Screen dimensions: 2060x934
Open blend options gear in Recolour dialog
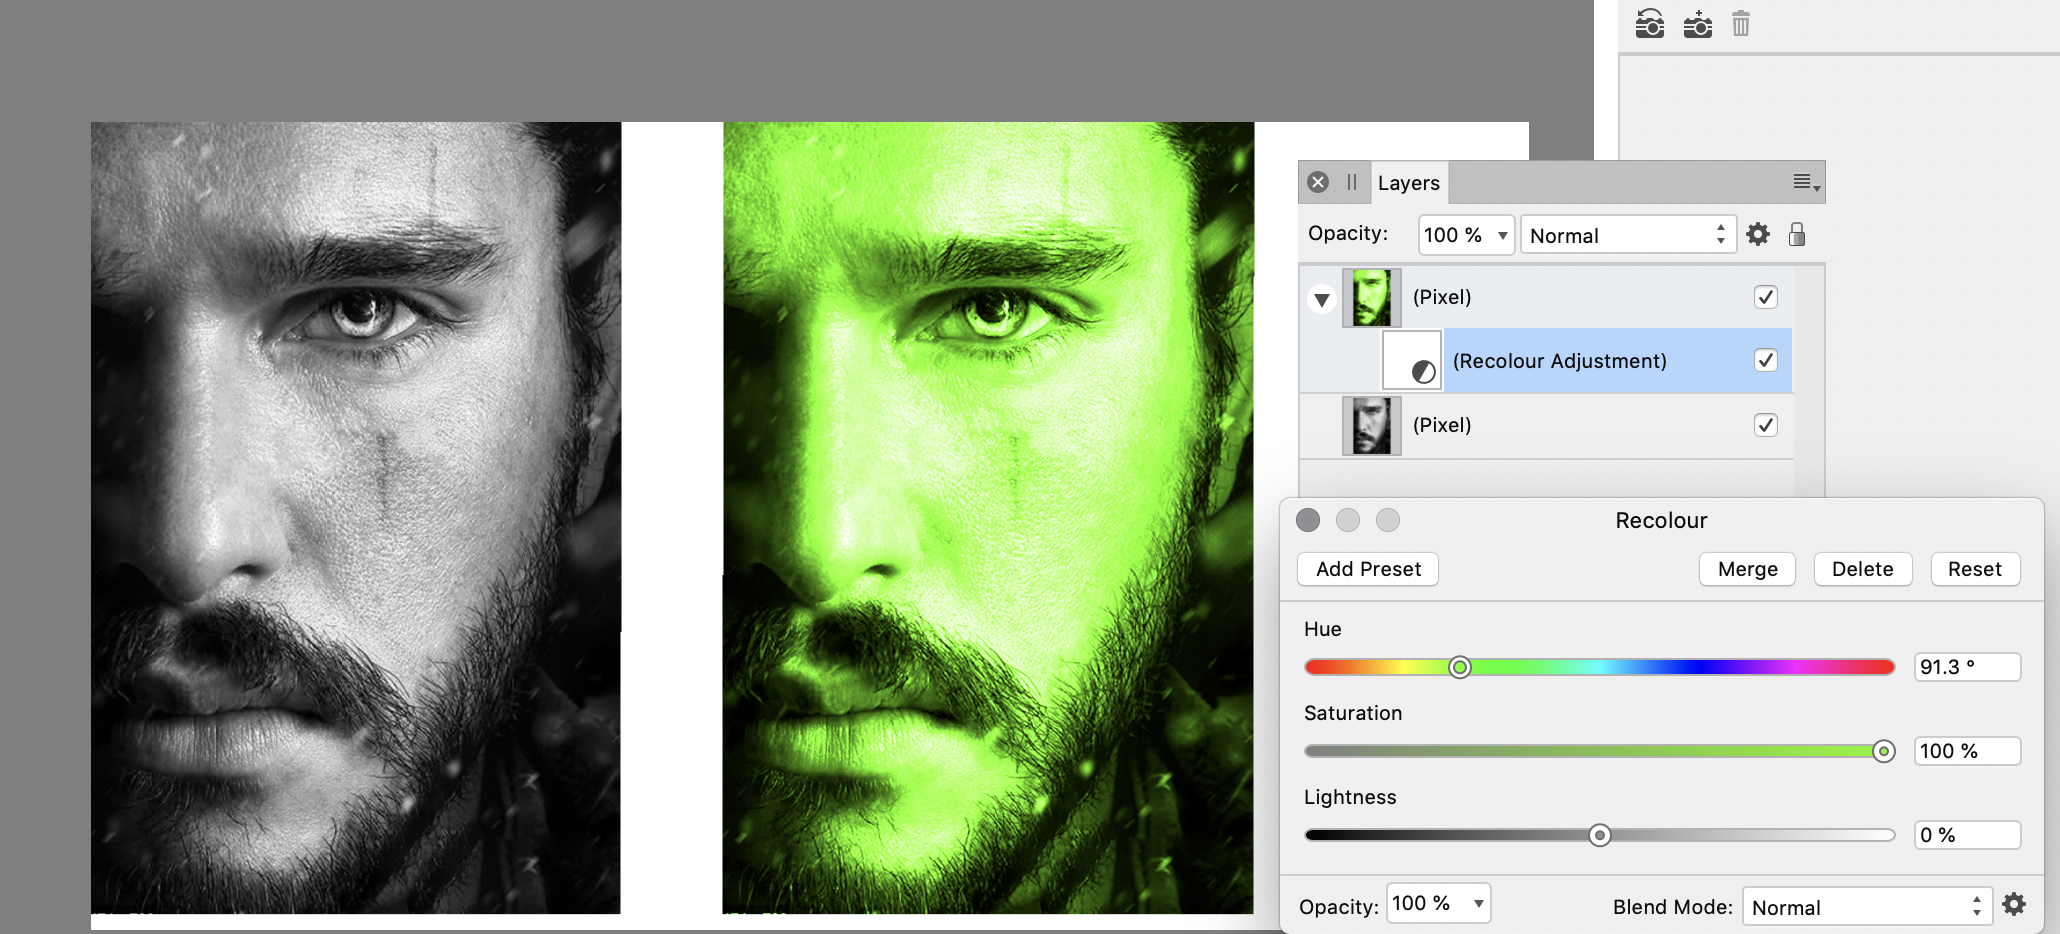pyautogui.click(x=2014, y=905)
